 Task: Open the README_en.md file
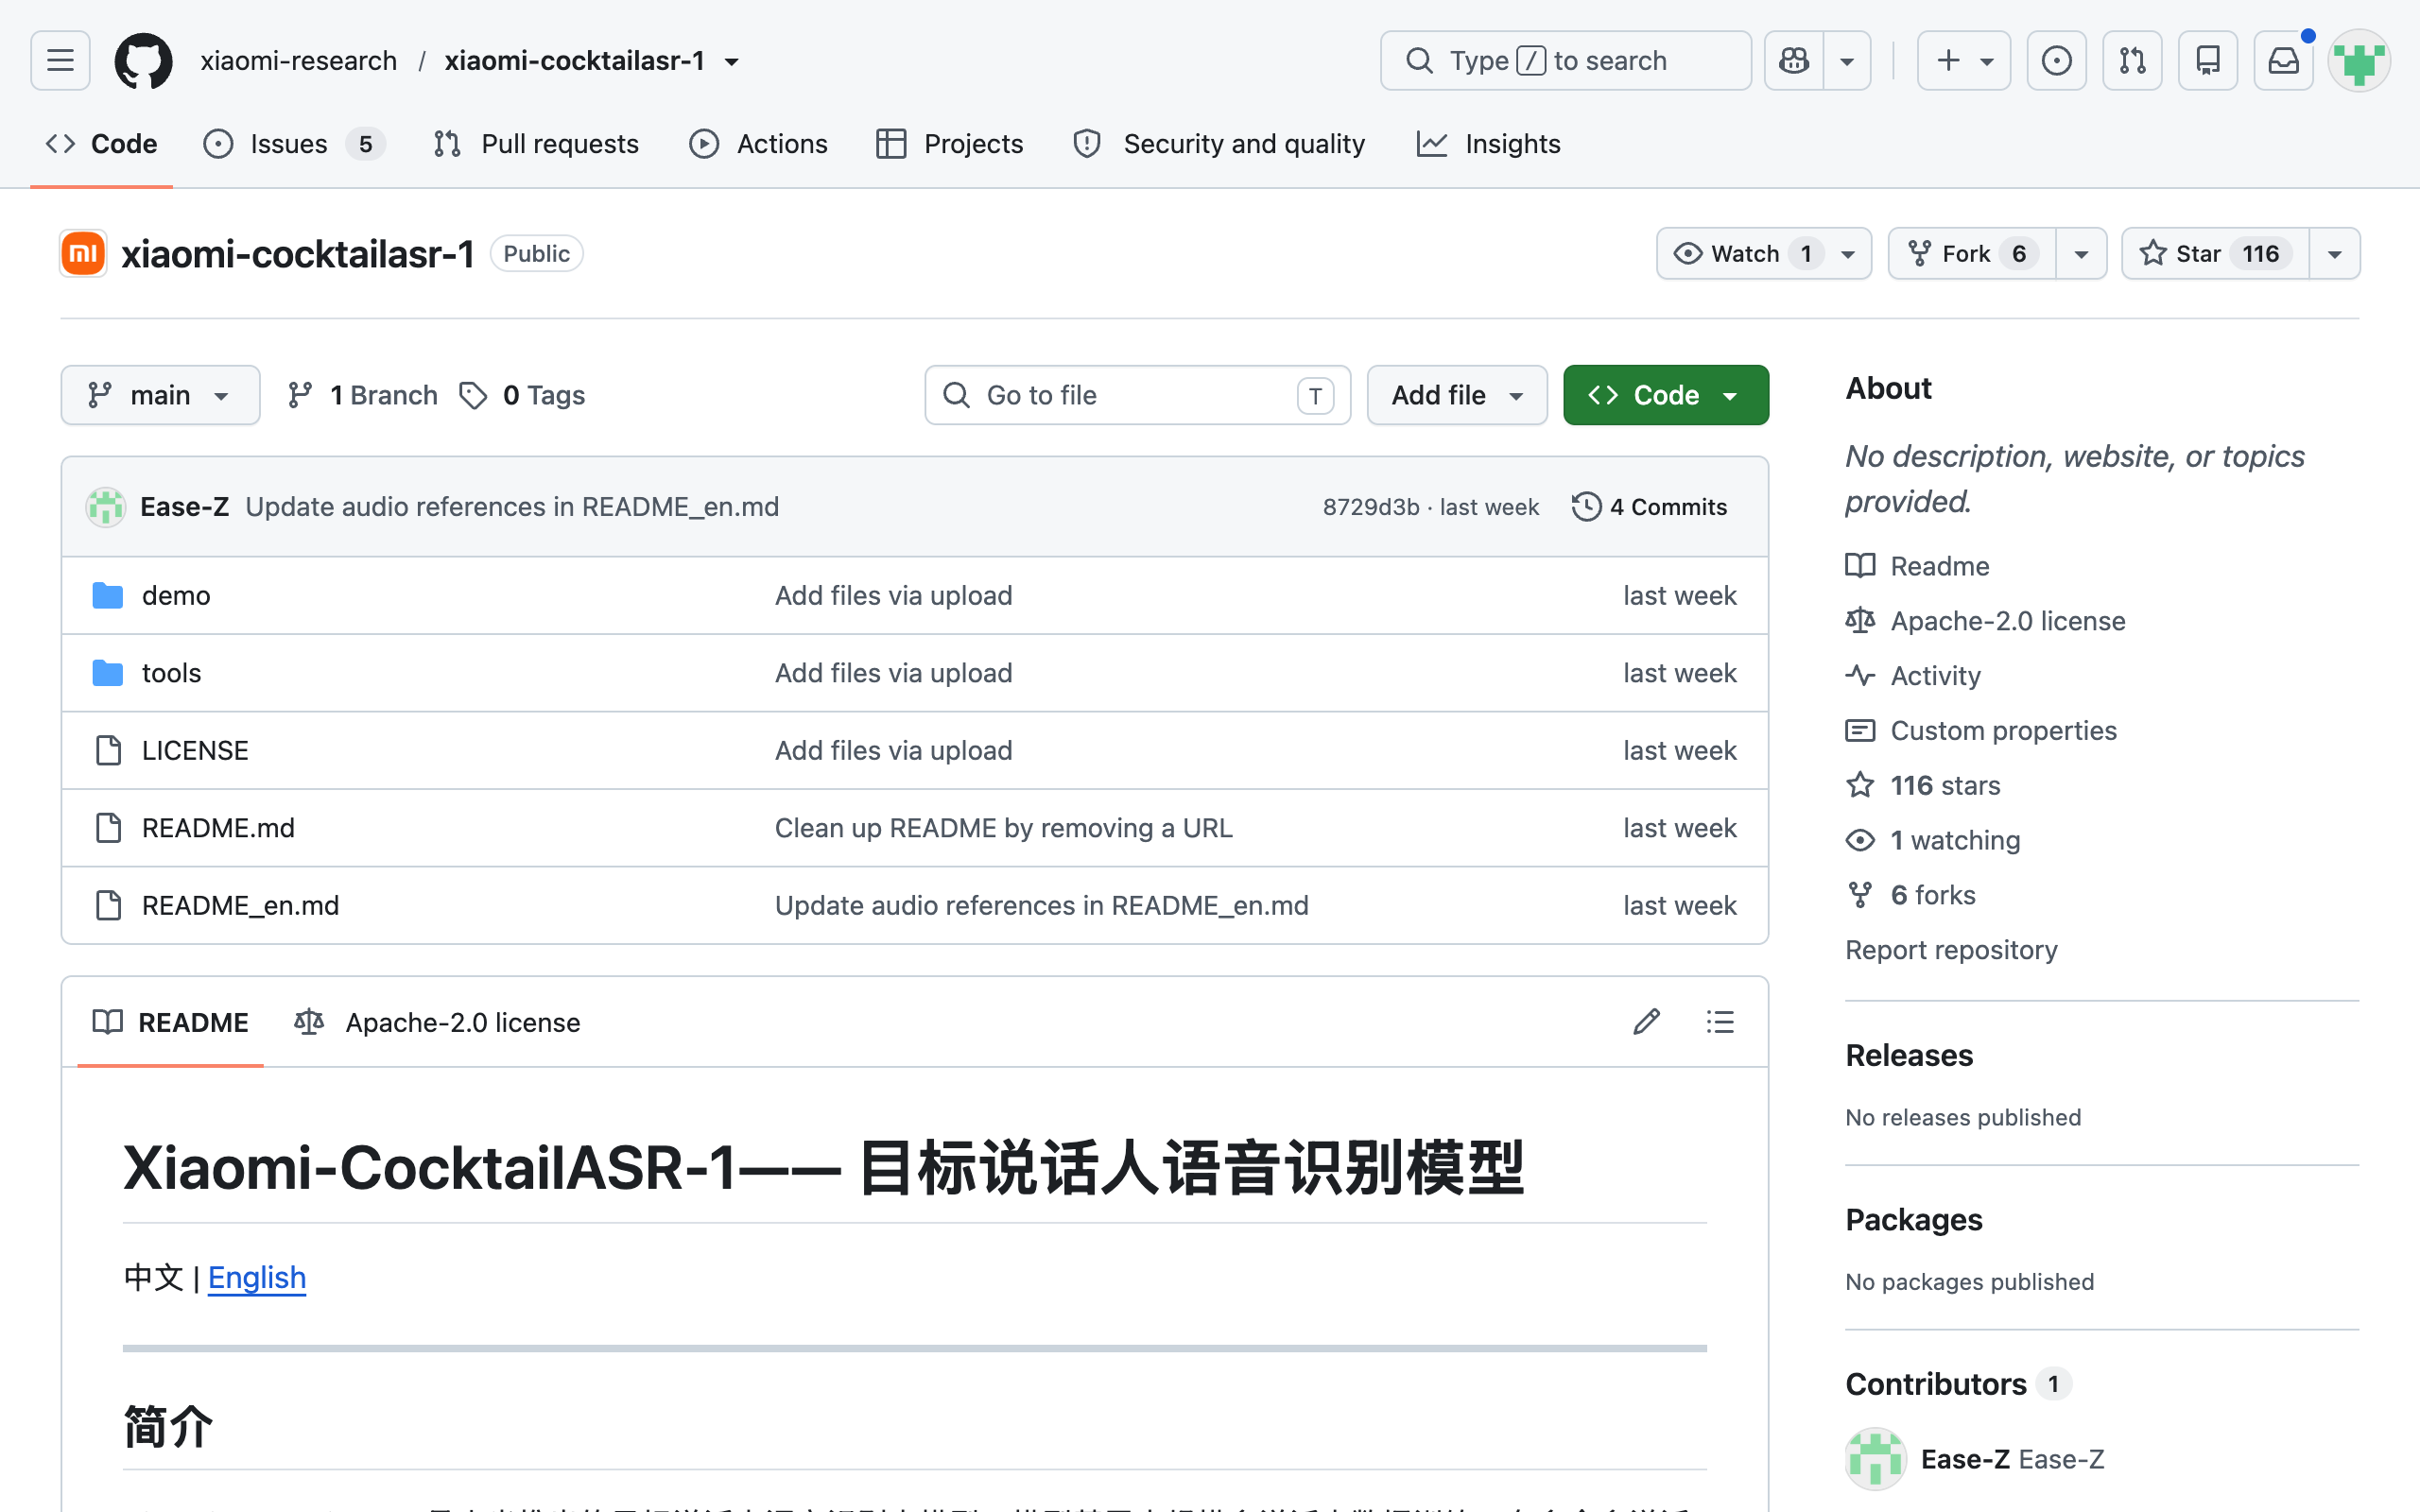click(x=240, y=905)
